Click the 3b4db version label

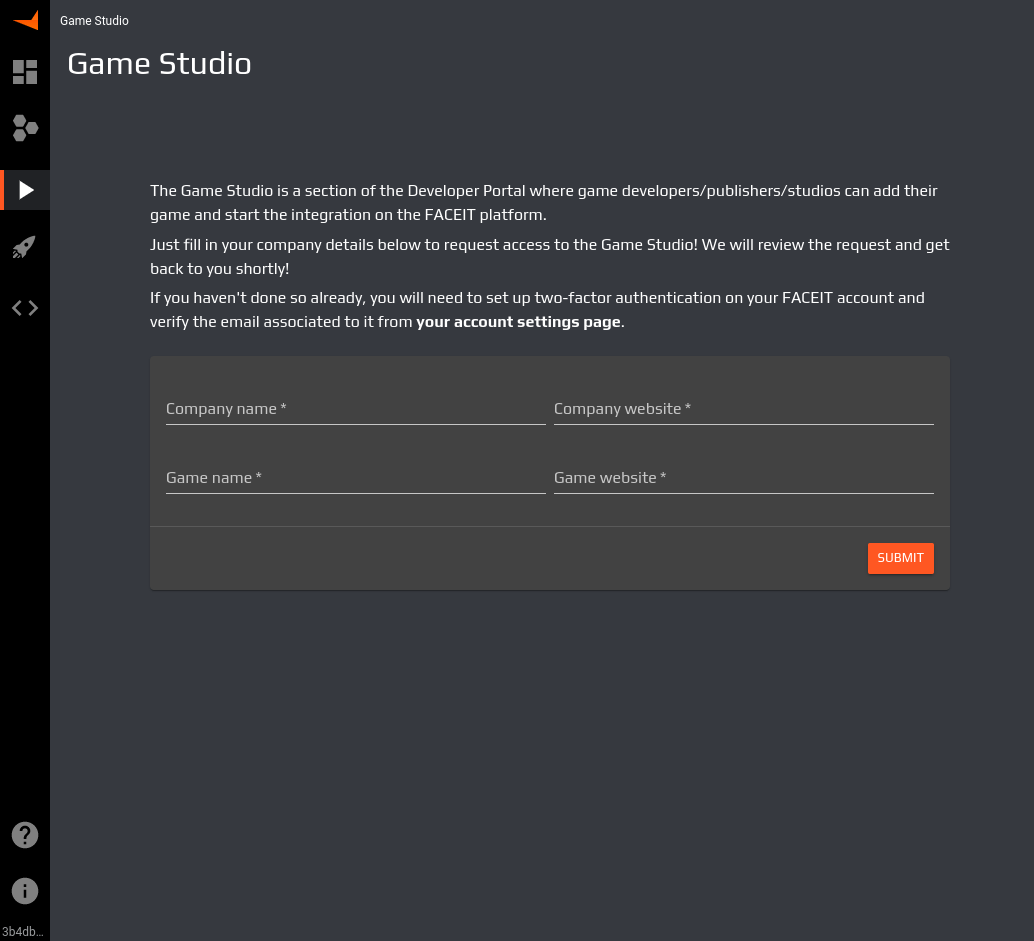[x=24, y=931]
